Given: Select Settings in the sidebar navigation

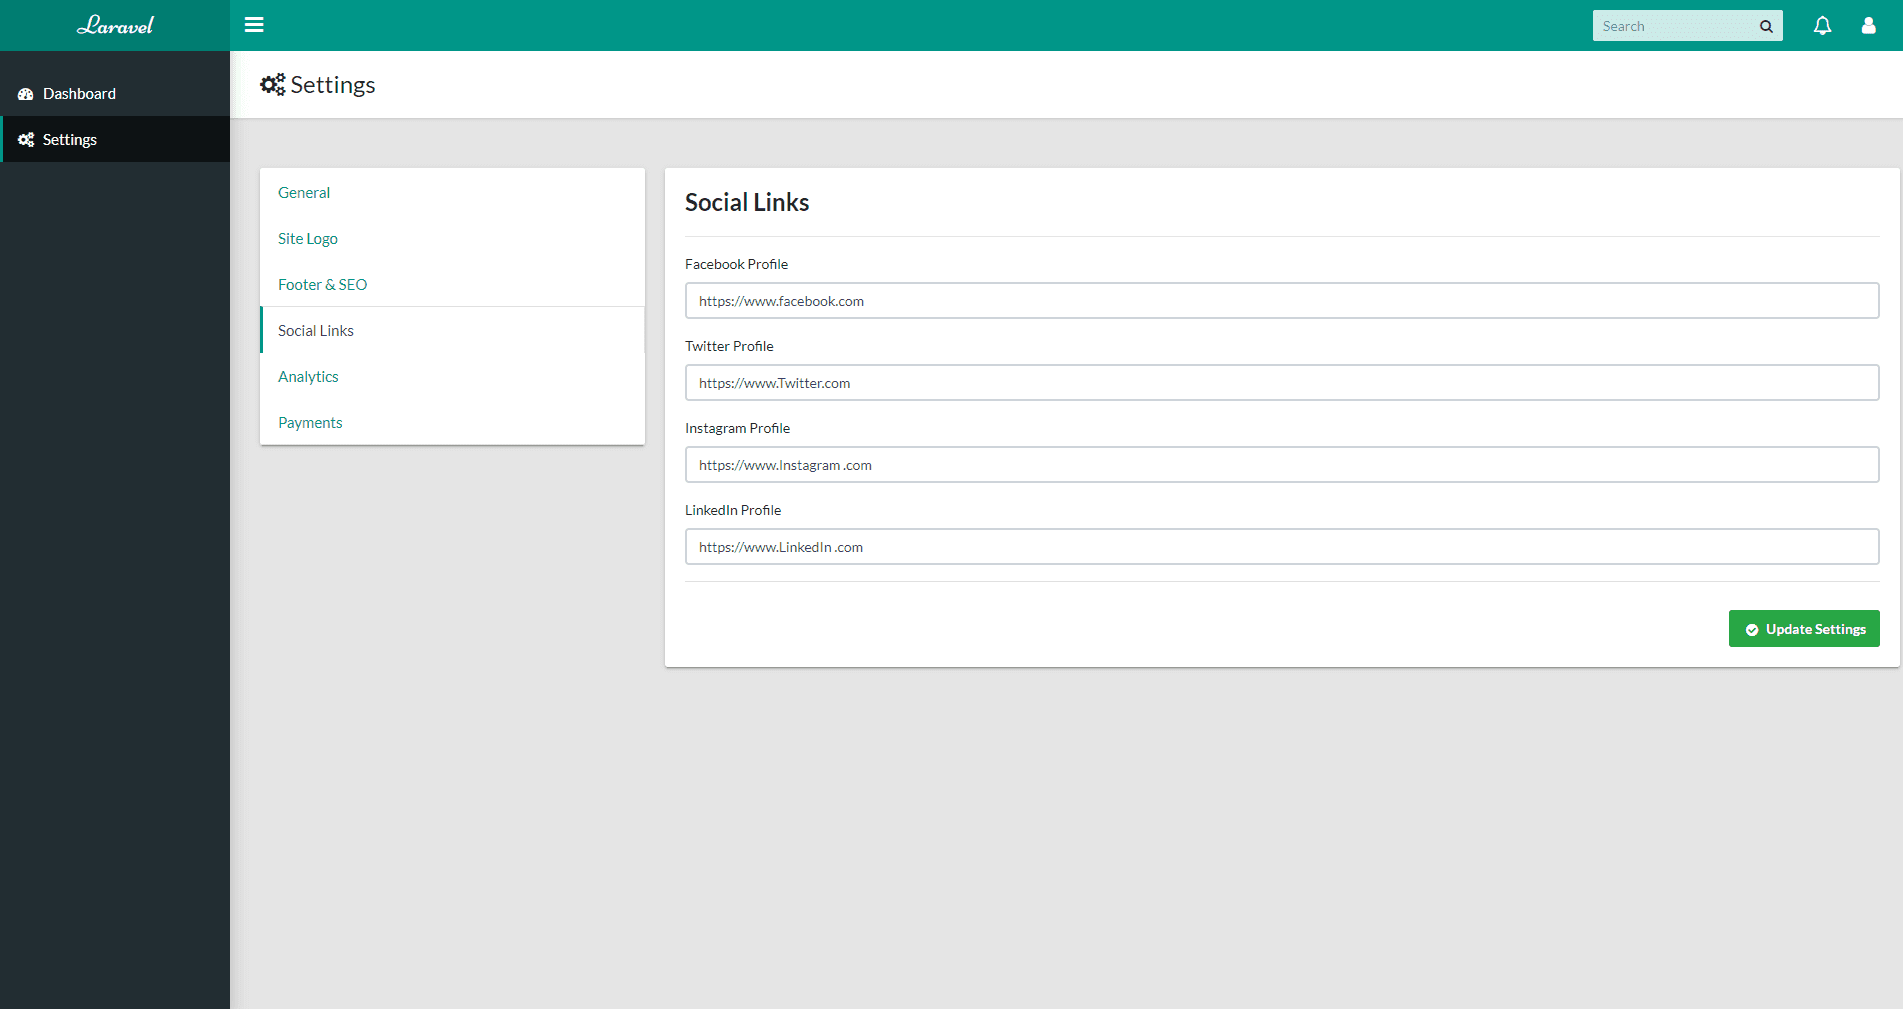Looking at the screenshot, I should 69,139.
